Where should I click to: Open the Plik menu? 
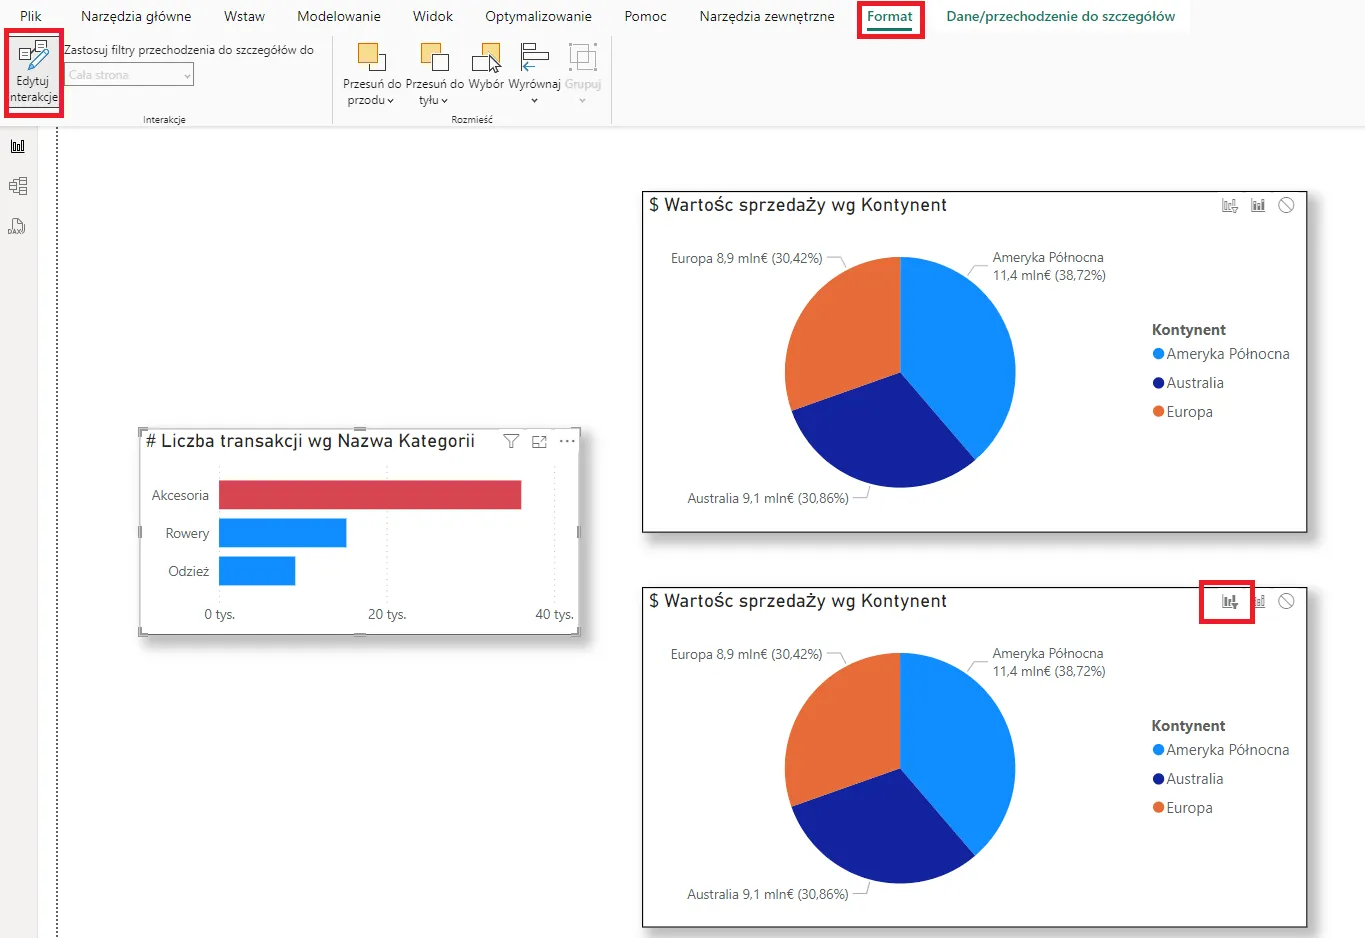[31, 16]
